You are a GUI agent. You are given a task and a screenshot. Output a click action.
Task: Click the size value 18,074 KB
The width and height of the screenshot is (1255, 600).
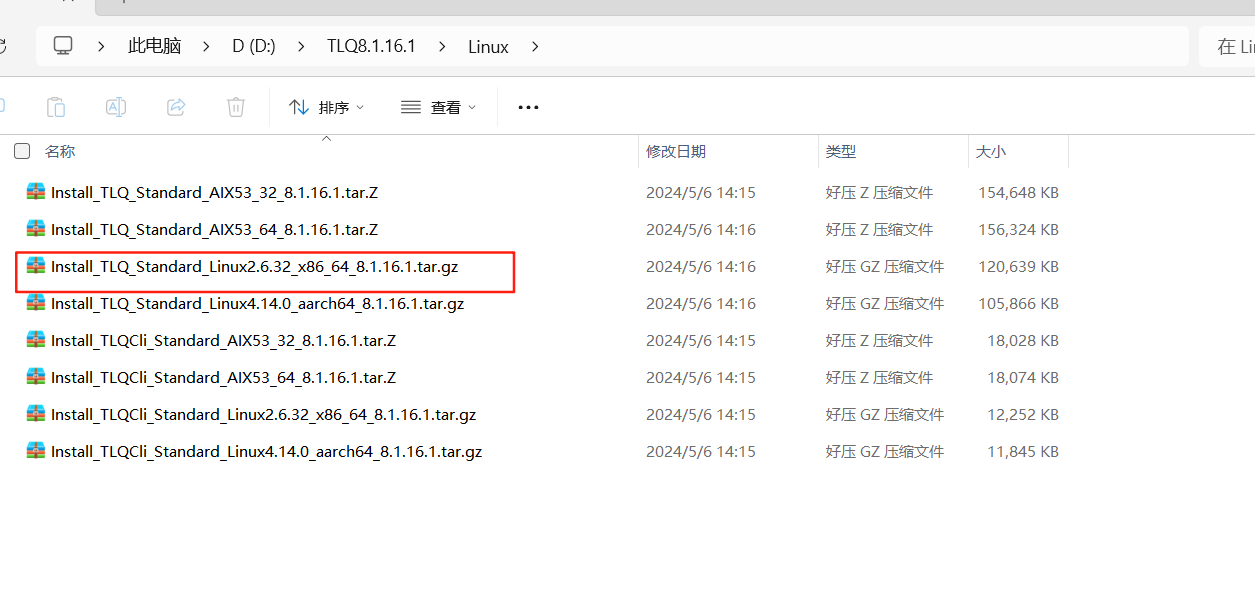click(1023, 377)
